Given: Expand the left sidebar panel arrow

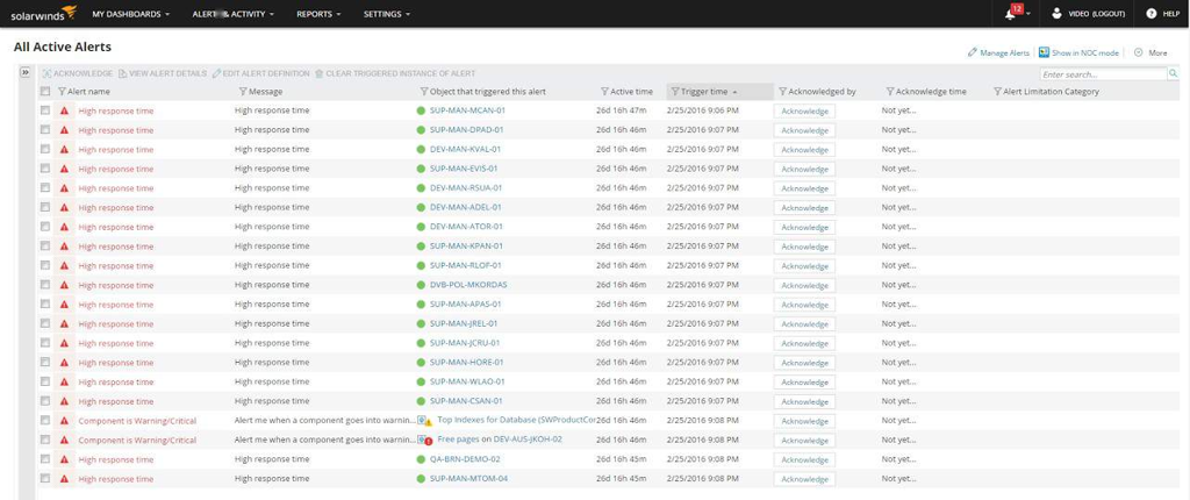Looking at the screenshot, I should pos(25,73).
